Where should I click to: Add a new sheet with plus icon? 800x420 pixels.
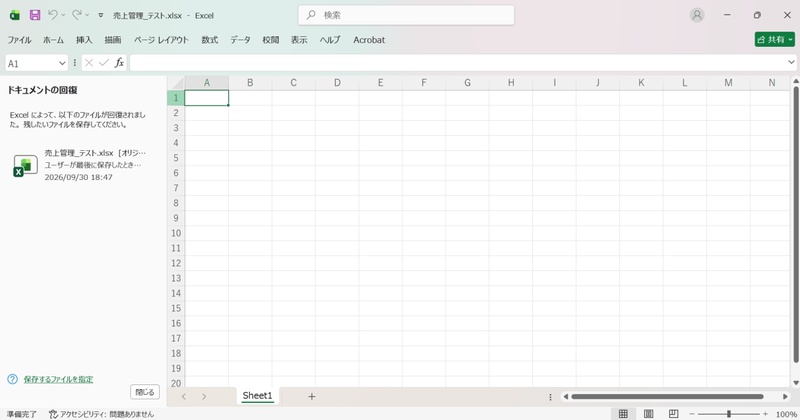[x=312, y=397]
